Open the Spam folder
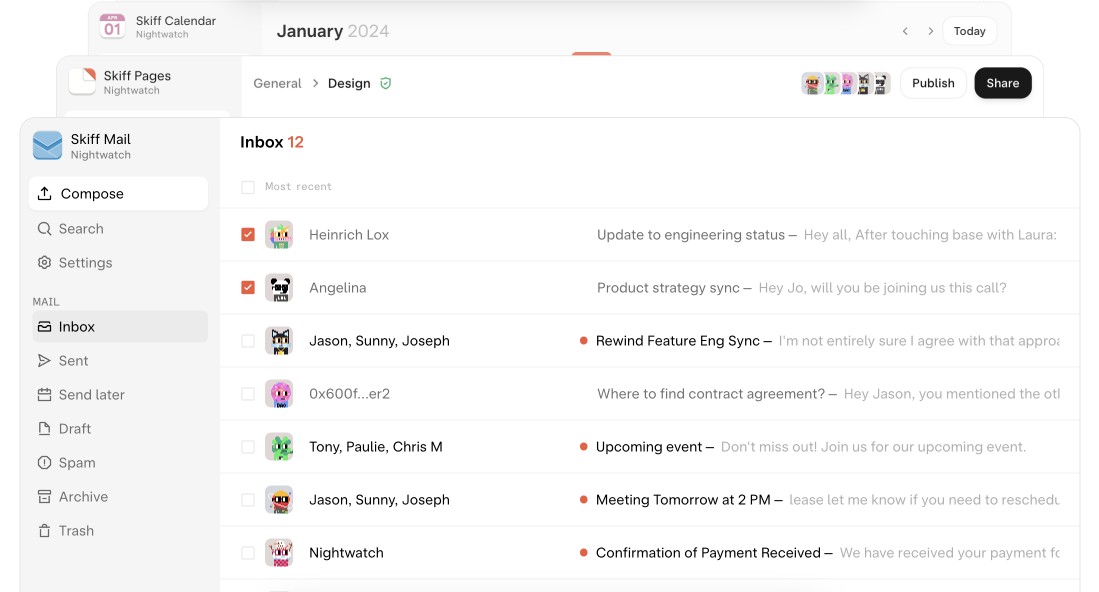This screenshot has height=592, width=1099. (x=120, y=463)
